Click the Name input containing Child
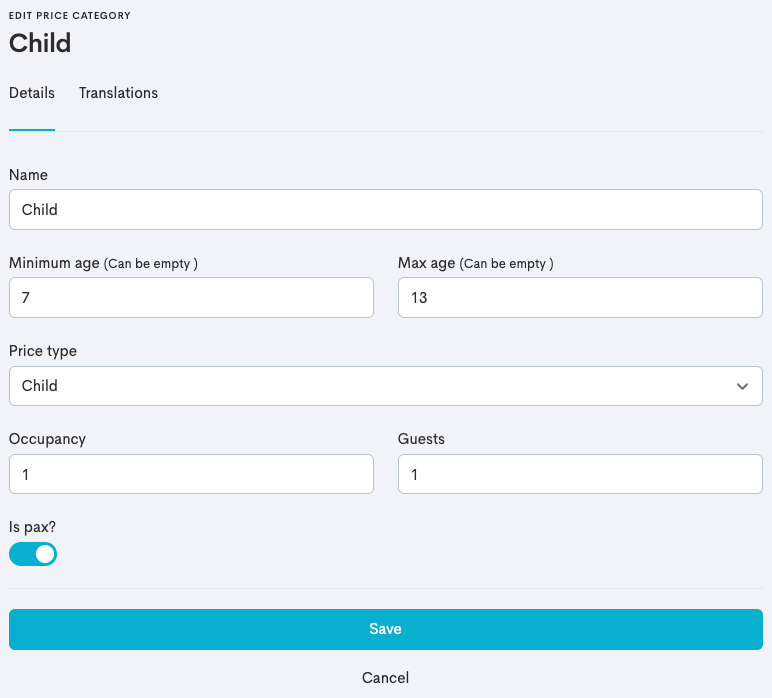The image size is (772, 698). (385, 210)
